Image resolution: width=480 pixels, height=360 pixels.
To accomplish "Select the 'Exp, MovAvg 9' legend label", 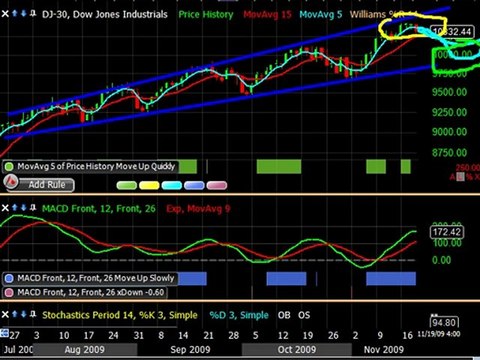I will (x=198, y=209).
